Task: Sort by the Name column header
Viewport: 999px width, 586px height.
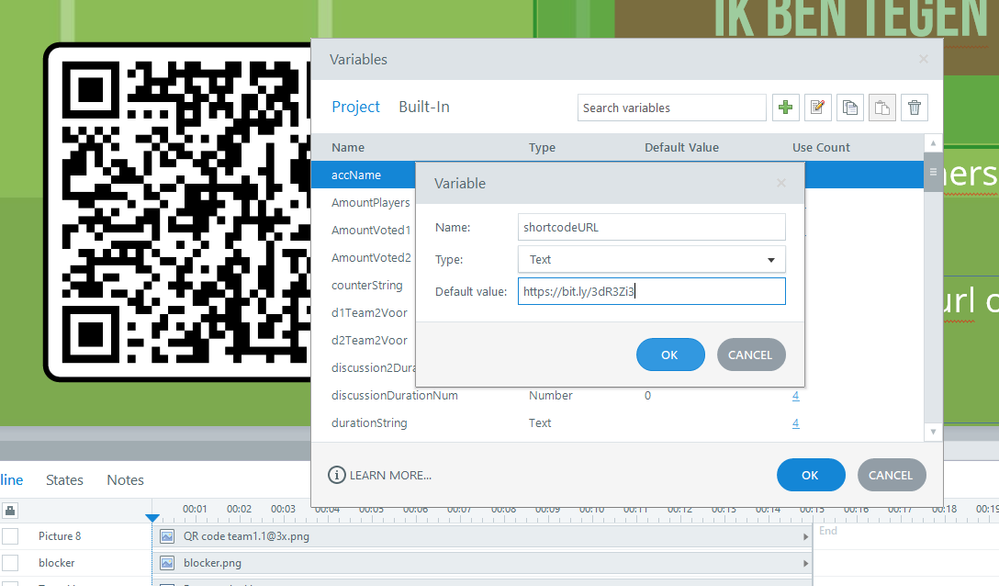Action: pyautogui.click(x=348, y=148)
